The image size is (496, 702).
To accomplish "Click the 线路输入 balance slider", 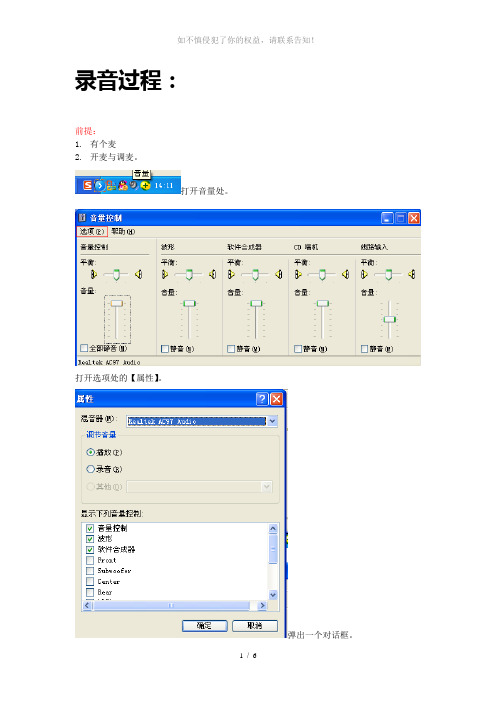I will click(389, 274).
